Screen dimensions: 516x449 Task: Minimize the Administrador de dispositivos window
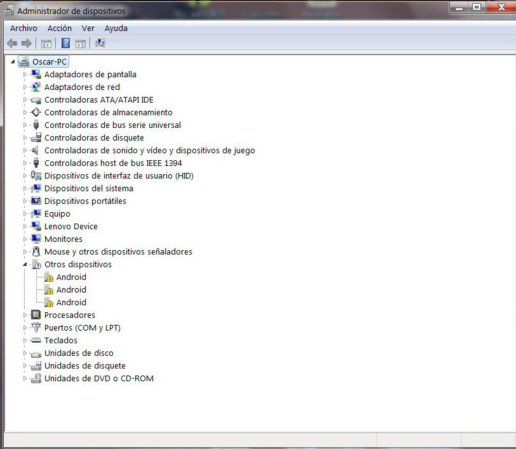click(459, 7)
